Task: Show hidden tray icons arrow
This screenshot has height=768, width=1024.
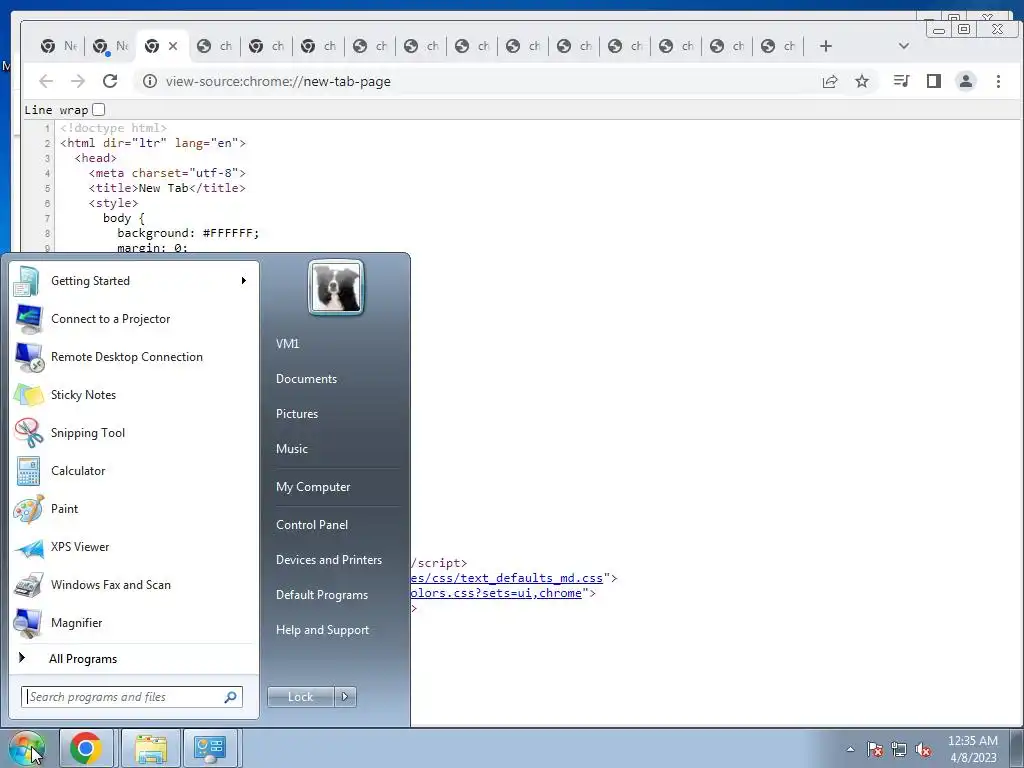Action: [850, 749]
